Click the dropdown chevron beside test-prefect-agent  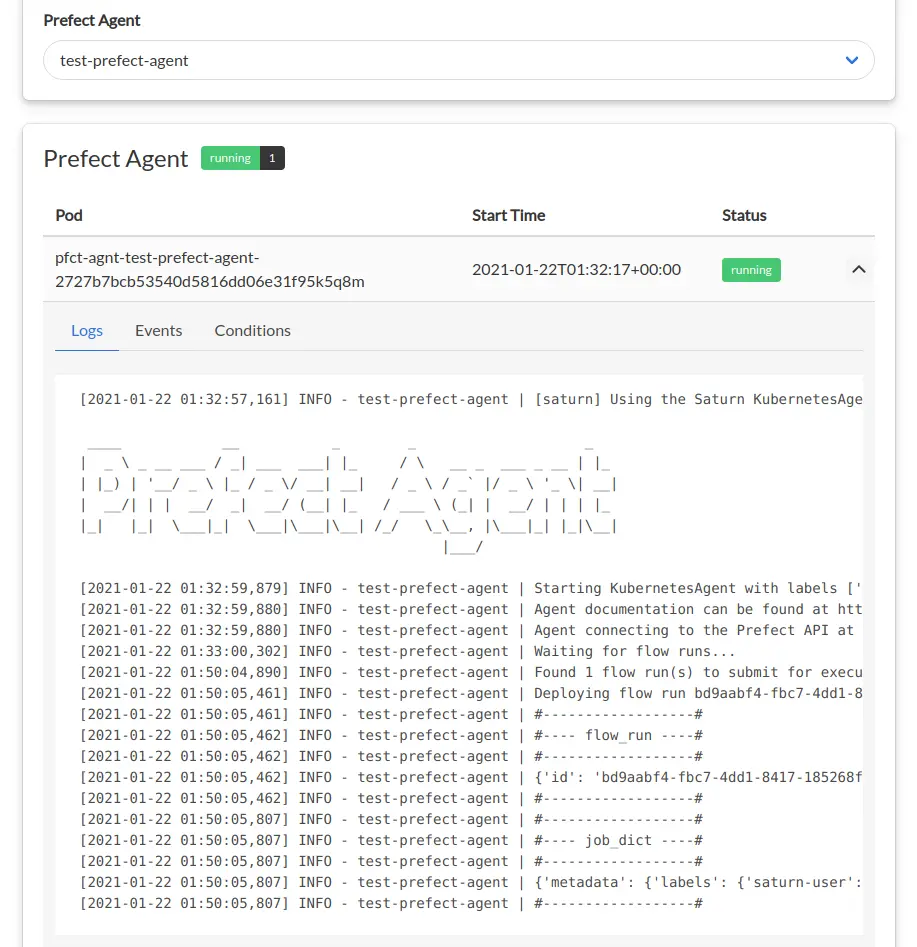[852, 60]
